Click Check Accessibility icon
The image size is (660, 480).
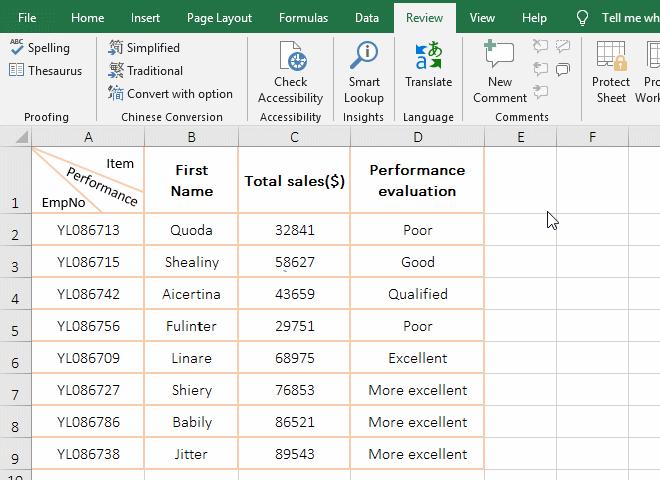point(291,72)
